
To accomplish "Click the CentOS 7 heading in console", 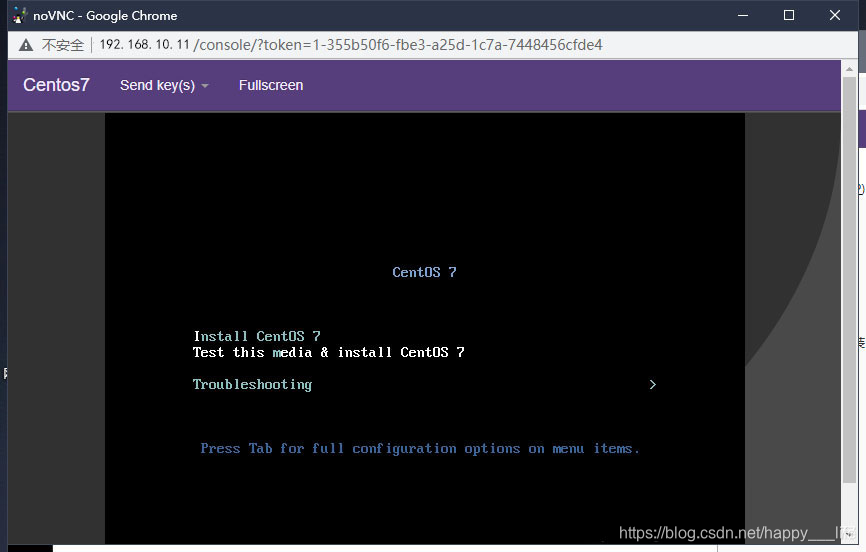I will tap(424, 272).
